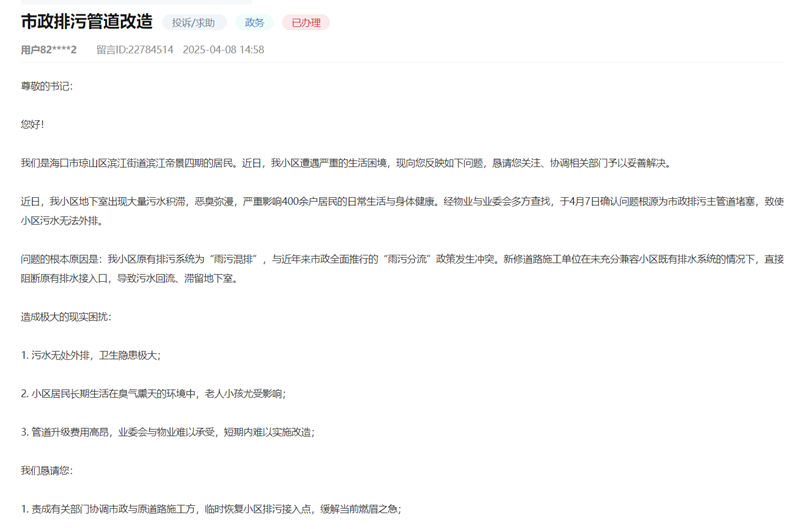This screenshot has height=529, width=800.
Task: Click the 投诉/求助 category tag
Action: point(193,23)
